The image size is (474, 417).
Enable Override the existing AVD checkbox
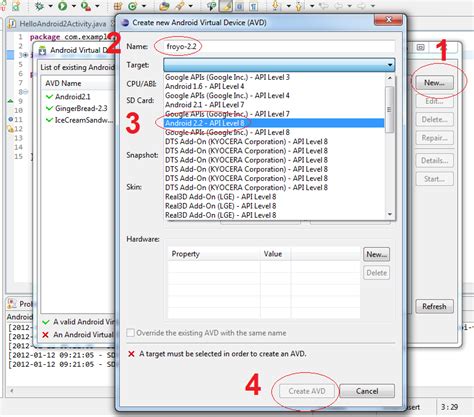coord(131,333)
